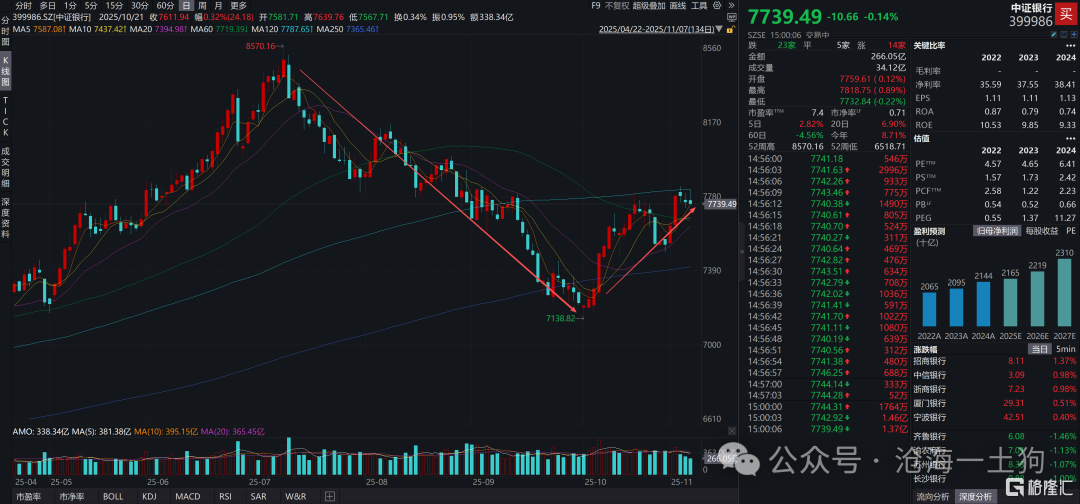
Task: Open 关键比率 more options ellipsis
Action: [1072, 45]
